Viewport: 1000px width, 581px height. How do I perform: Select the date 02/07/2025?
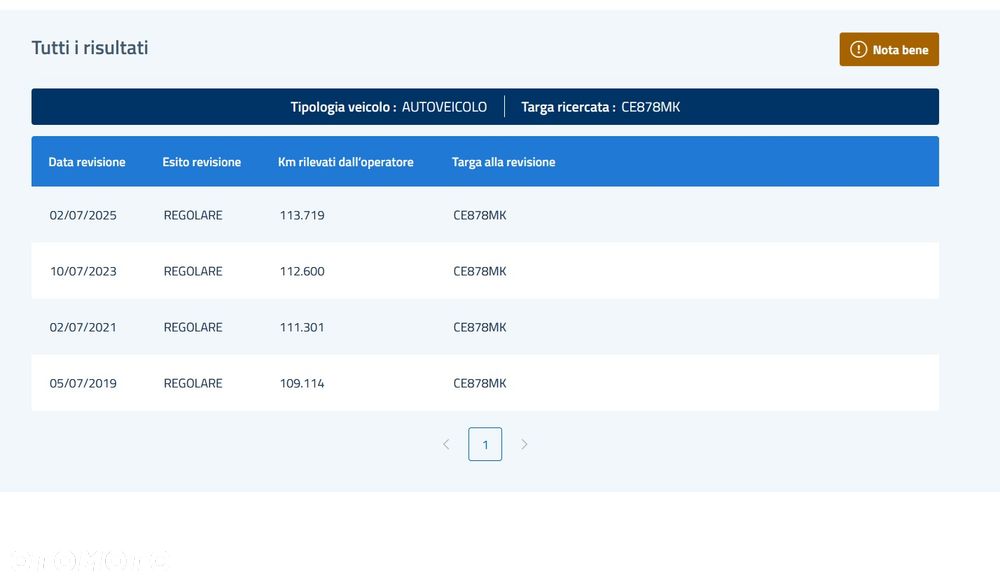83,215
